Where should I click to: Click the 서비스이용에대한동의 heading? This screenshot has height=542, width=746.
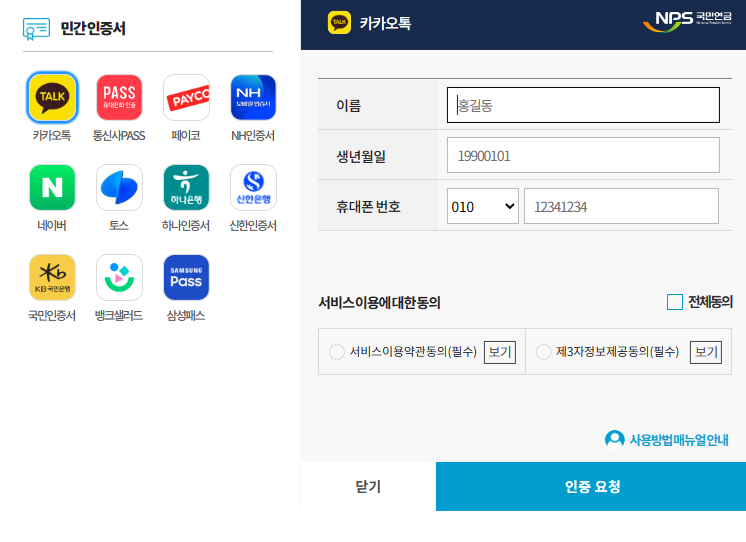click(x=379, y=303)
